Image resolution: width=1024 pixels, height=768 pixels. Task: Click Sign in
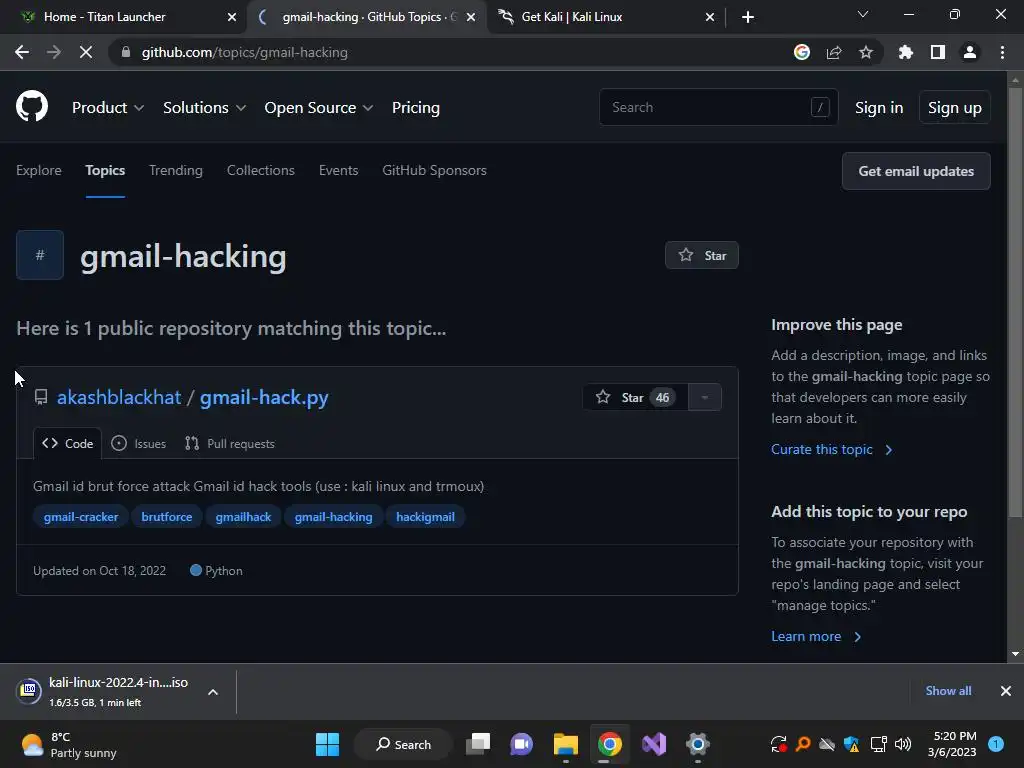tap(879, 108)
